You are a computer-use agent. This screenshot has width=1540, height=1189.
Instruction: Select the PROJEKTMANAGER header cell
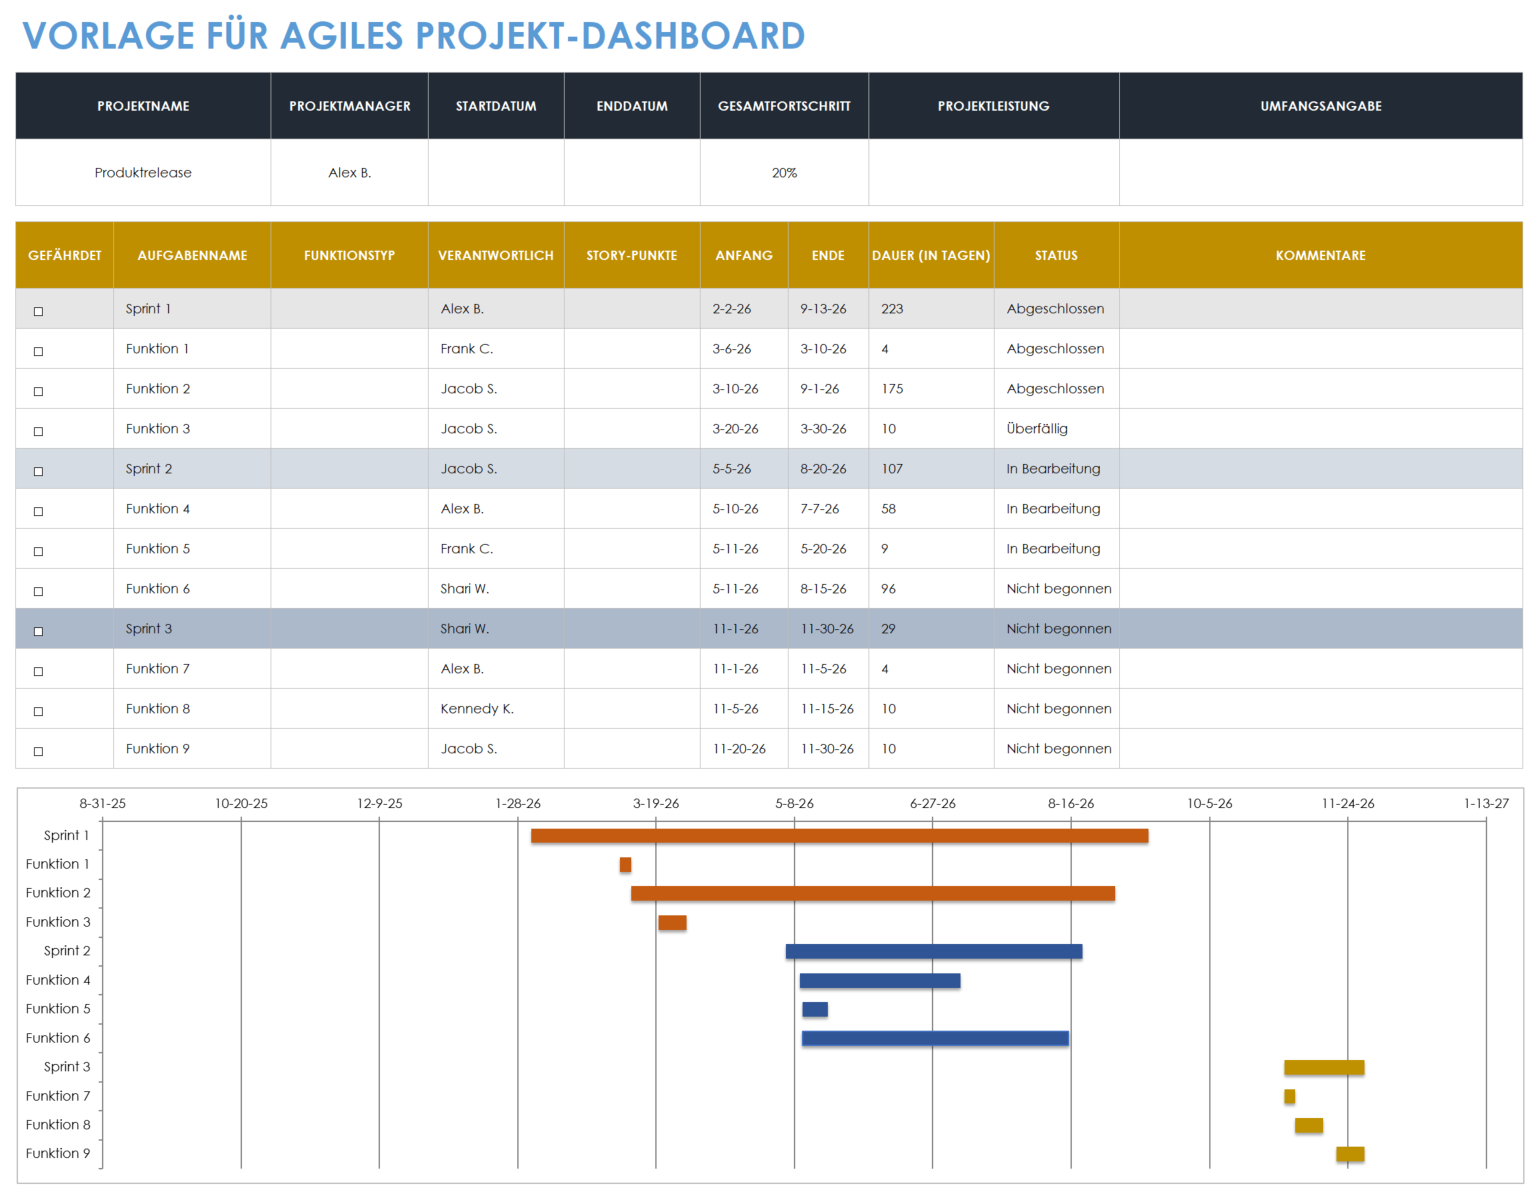350,106
